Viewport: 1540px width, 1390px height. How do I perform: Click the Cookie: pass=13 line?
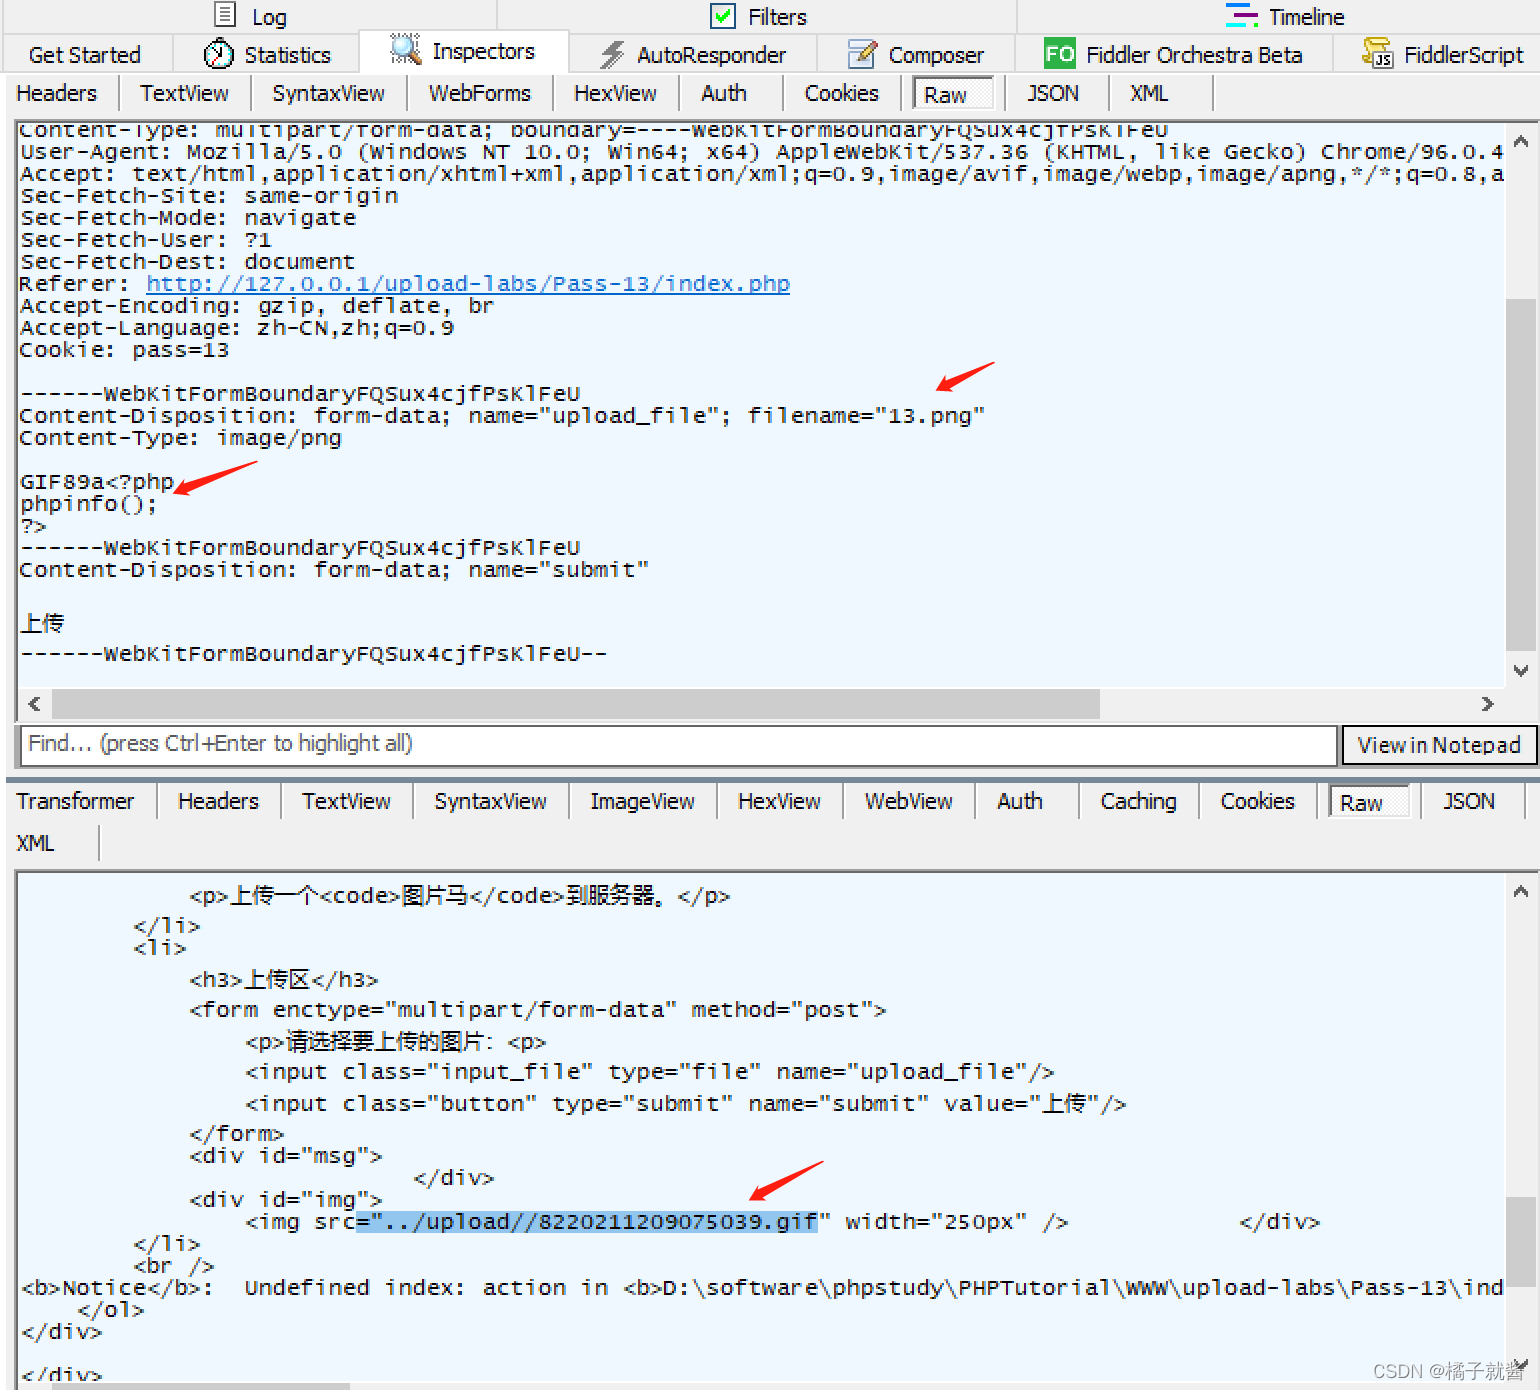point(124,350)
